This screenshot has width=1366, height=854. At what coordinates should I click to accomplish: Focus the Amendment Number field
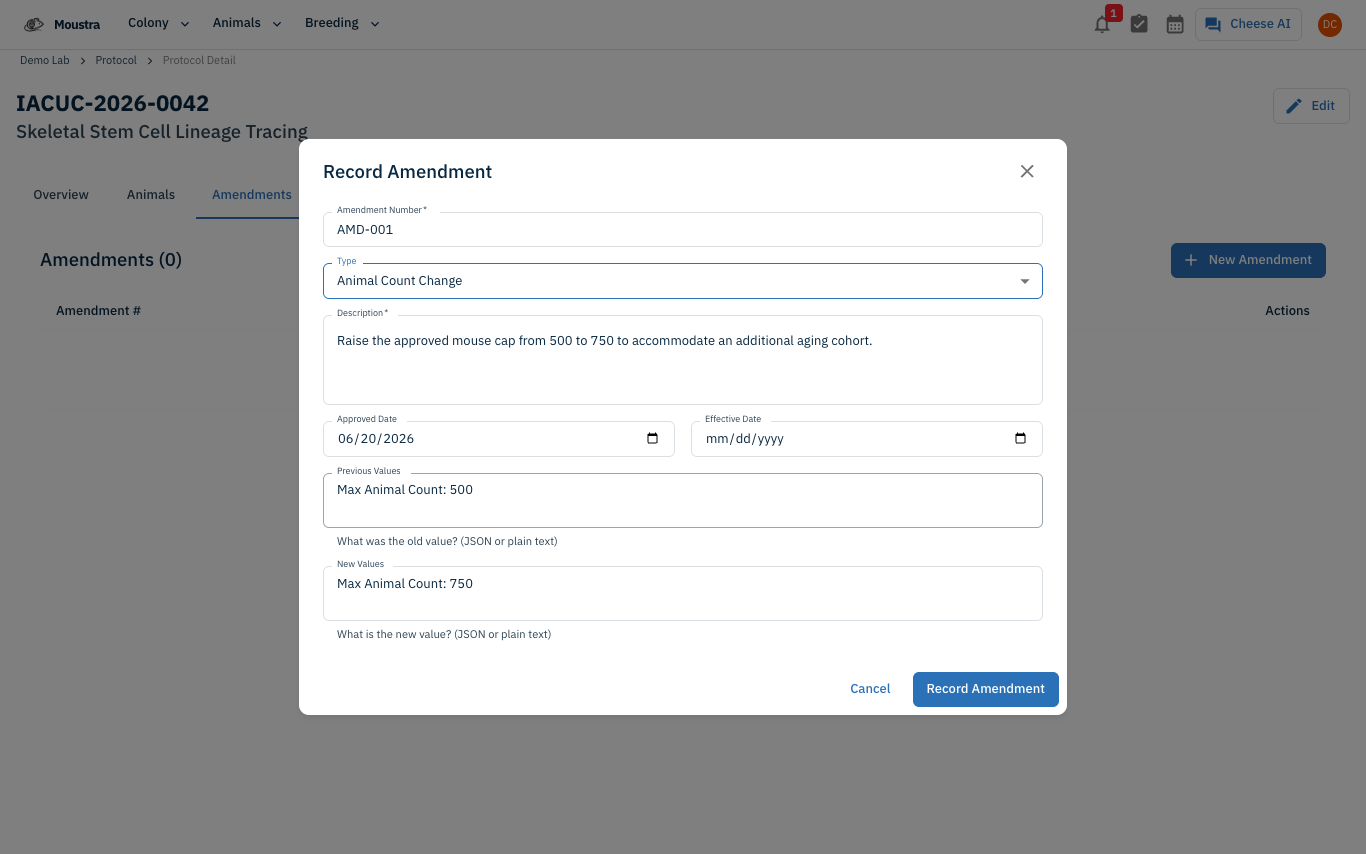[x=683, y=230]
